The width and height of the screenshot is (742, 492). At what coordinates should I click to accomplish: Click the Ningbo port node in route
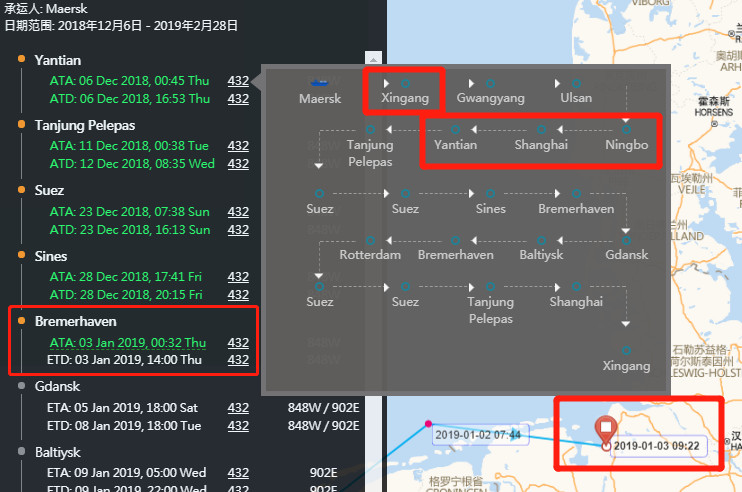tap(627, 129)
